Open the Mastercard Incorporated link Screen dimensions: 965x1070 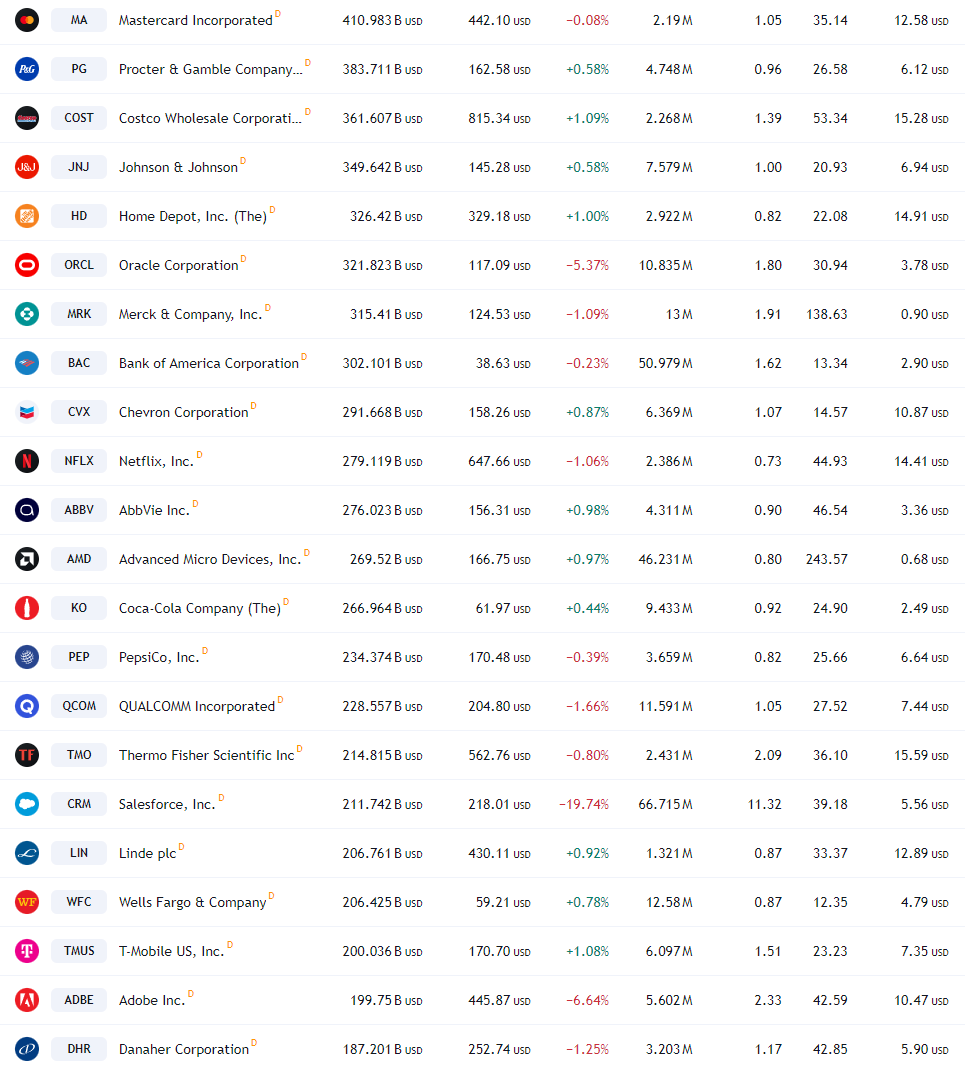coord(196,20)
